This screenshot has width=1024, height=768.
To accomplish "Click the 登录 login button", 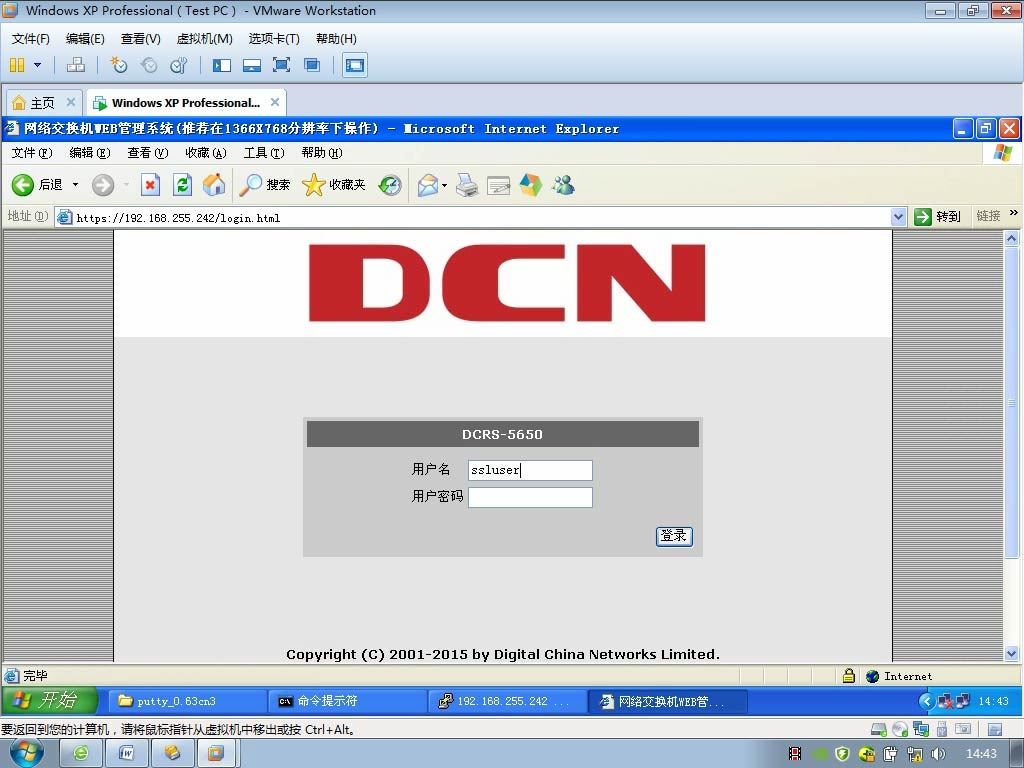I will tap(674, 536).
